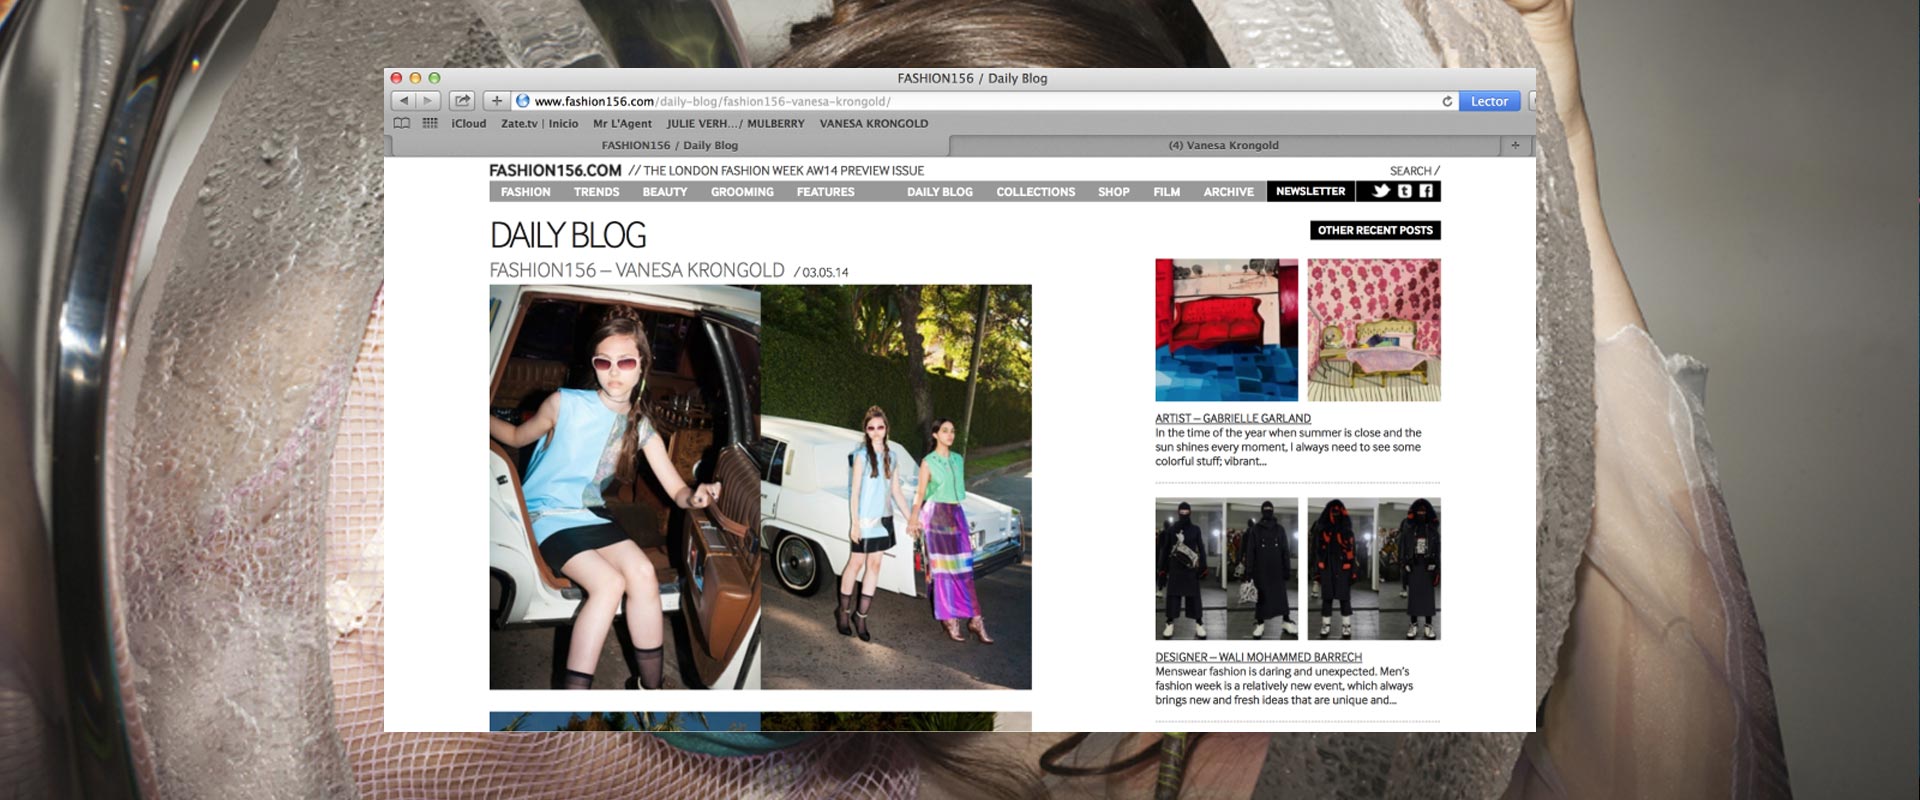Viewport: 1920px width, 800px height.
Task: Activate the Lector reader button
Action: [1489, 101]
